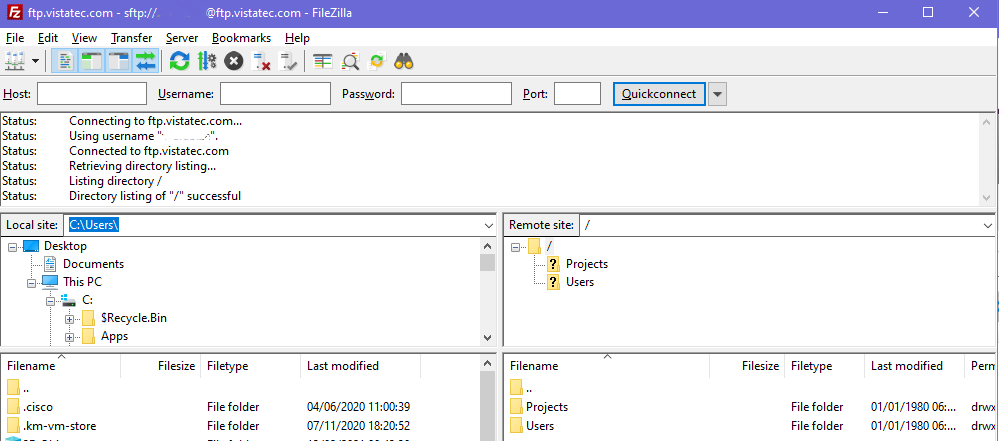Collapse the Desktop tree node
This screenshot has width=1001, height=441.
[12, 246]
